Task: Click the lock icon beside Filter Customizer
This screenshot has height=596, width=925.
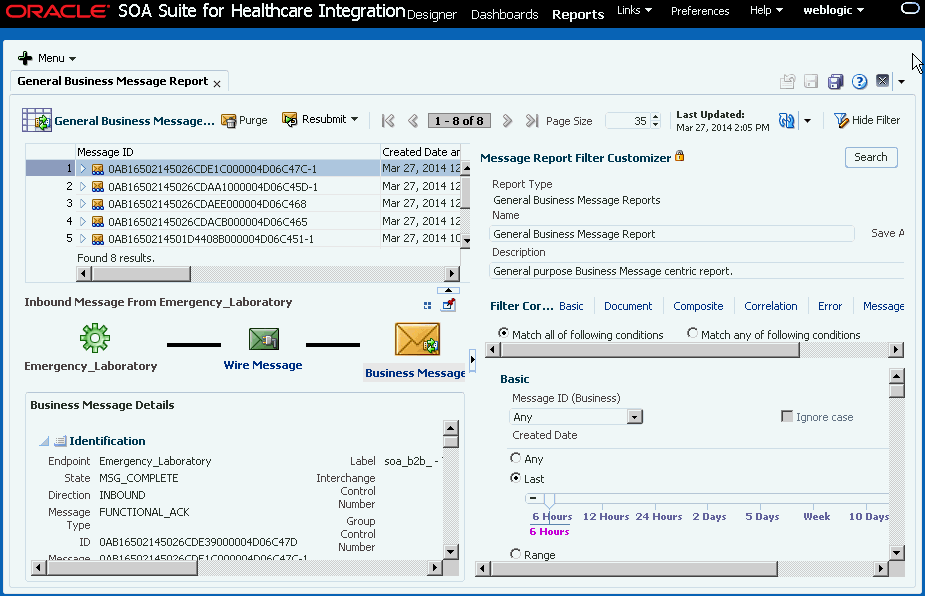Action: pos(680,156)
